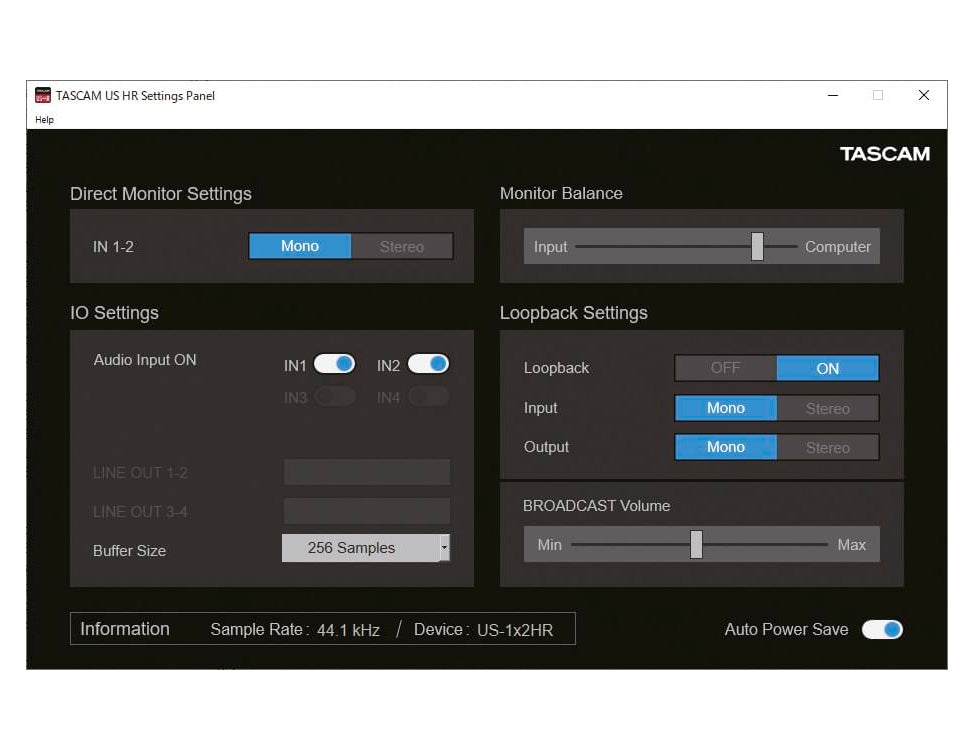The height and width of the screenshot is (750, 975).
Task: Turn Loopback ON
Action: (828, 368)
